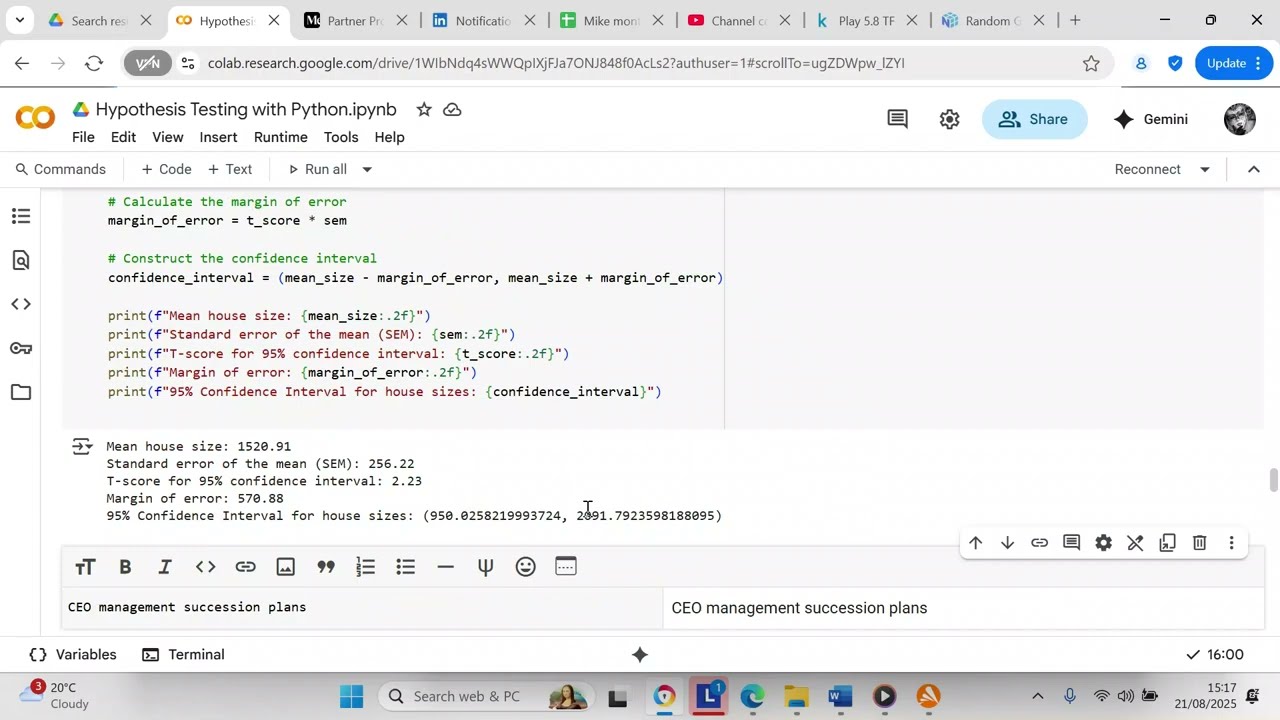Image resolution: width=1280 pixels, height=720 pixels.
Task: Click the taskbar Search web & PC box
Action: pyautogui.click(x=486, y=696)
